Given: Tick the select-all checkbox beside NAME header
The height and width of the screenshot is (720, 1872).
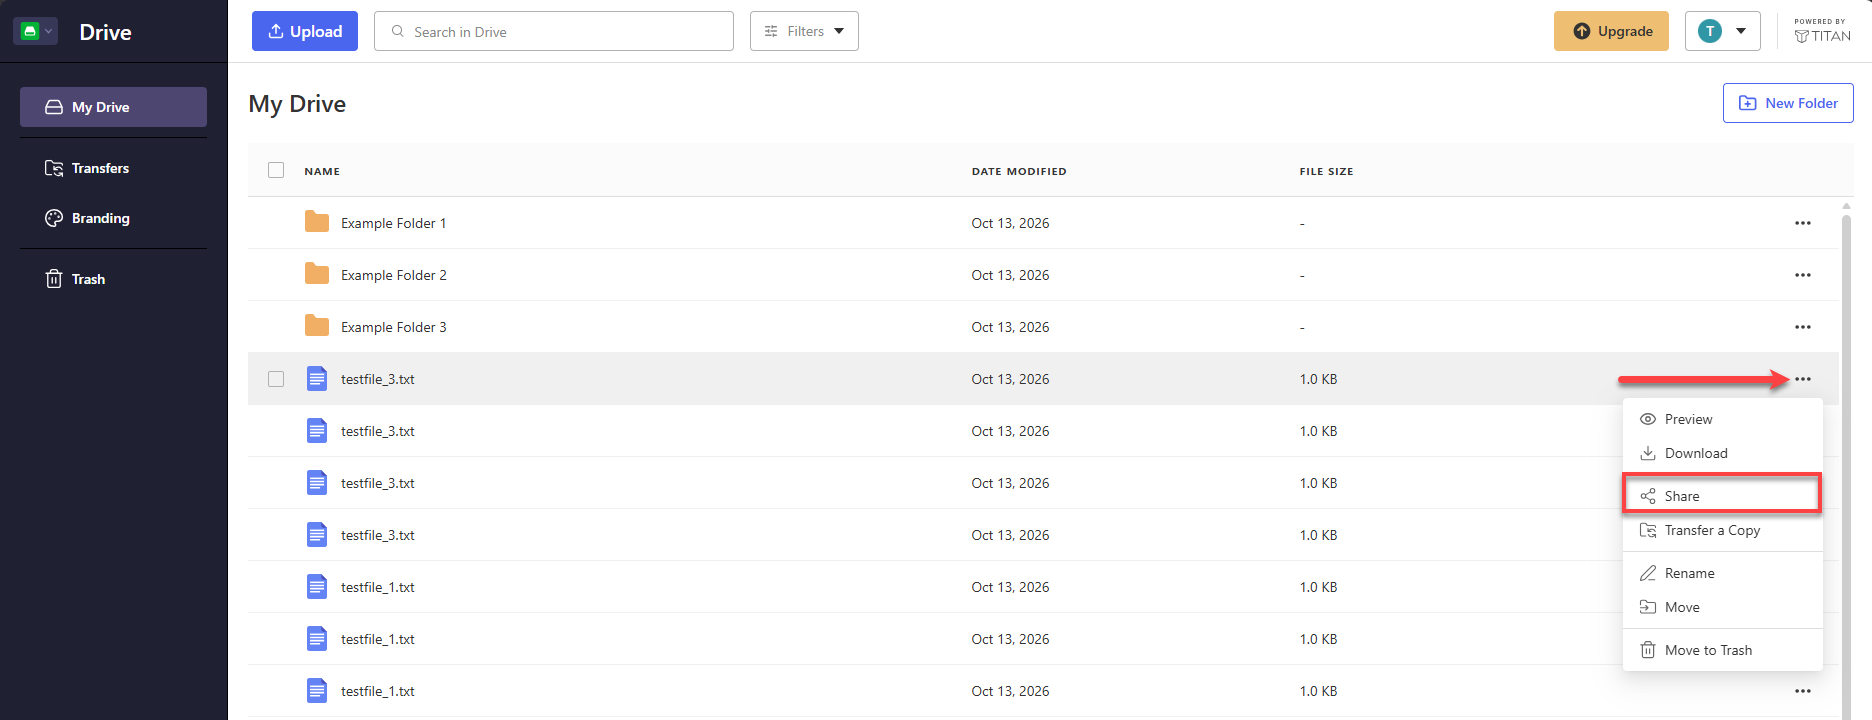Looking at the screenshot, I should [276, 170].
